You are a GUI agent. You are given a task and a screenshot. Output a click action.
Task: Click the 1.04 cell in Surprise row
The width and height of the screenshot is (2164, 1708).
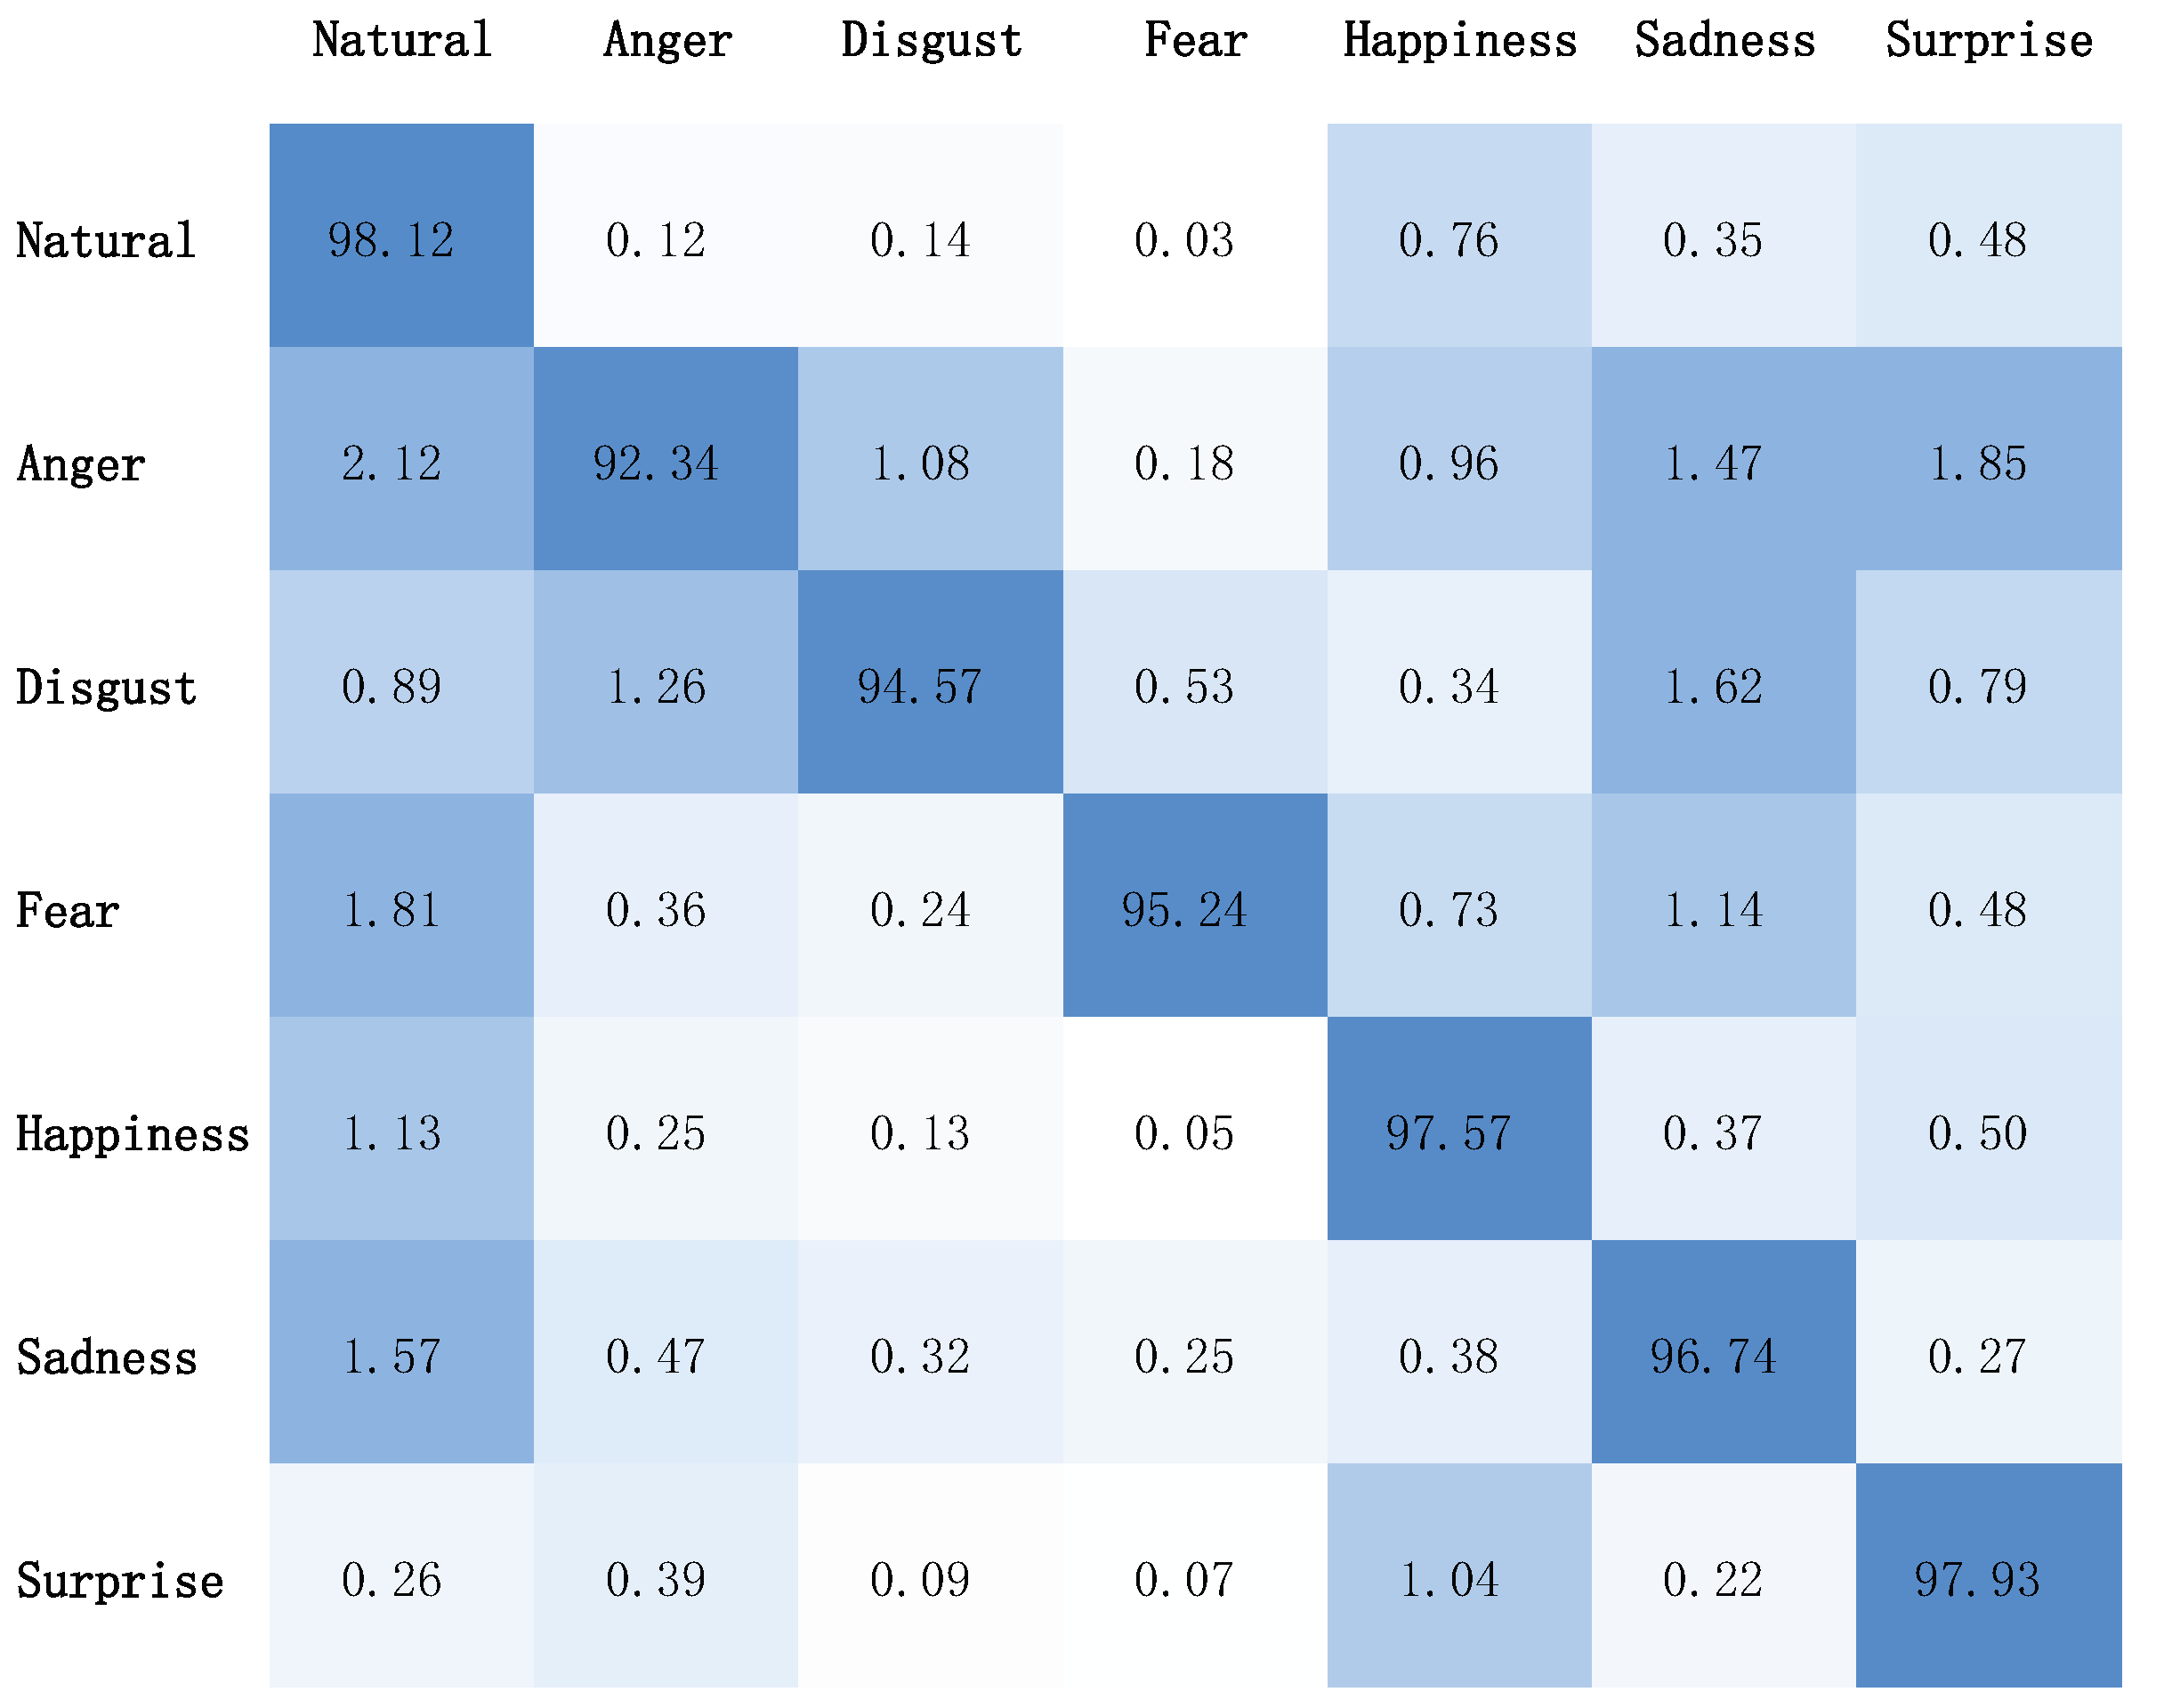coord(1458,1576)
